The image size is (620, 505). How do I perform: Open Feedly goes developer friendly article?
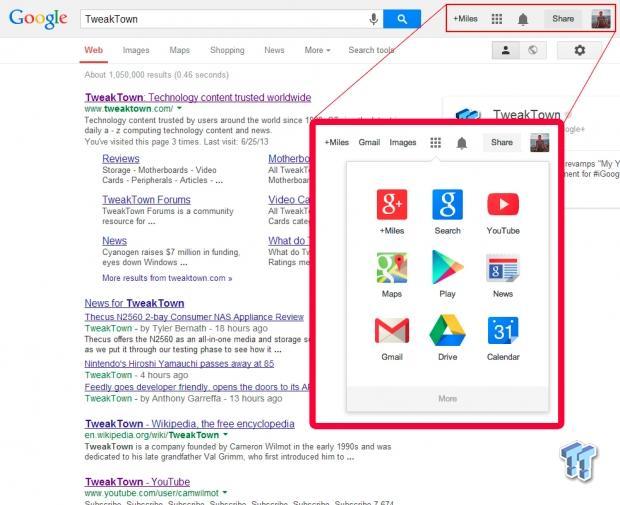197,387
